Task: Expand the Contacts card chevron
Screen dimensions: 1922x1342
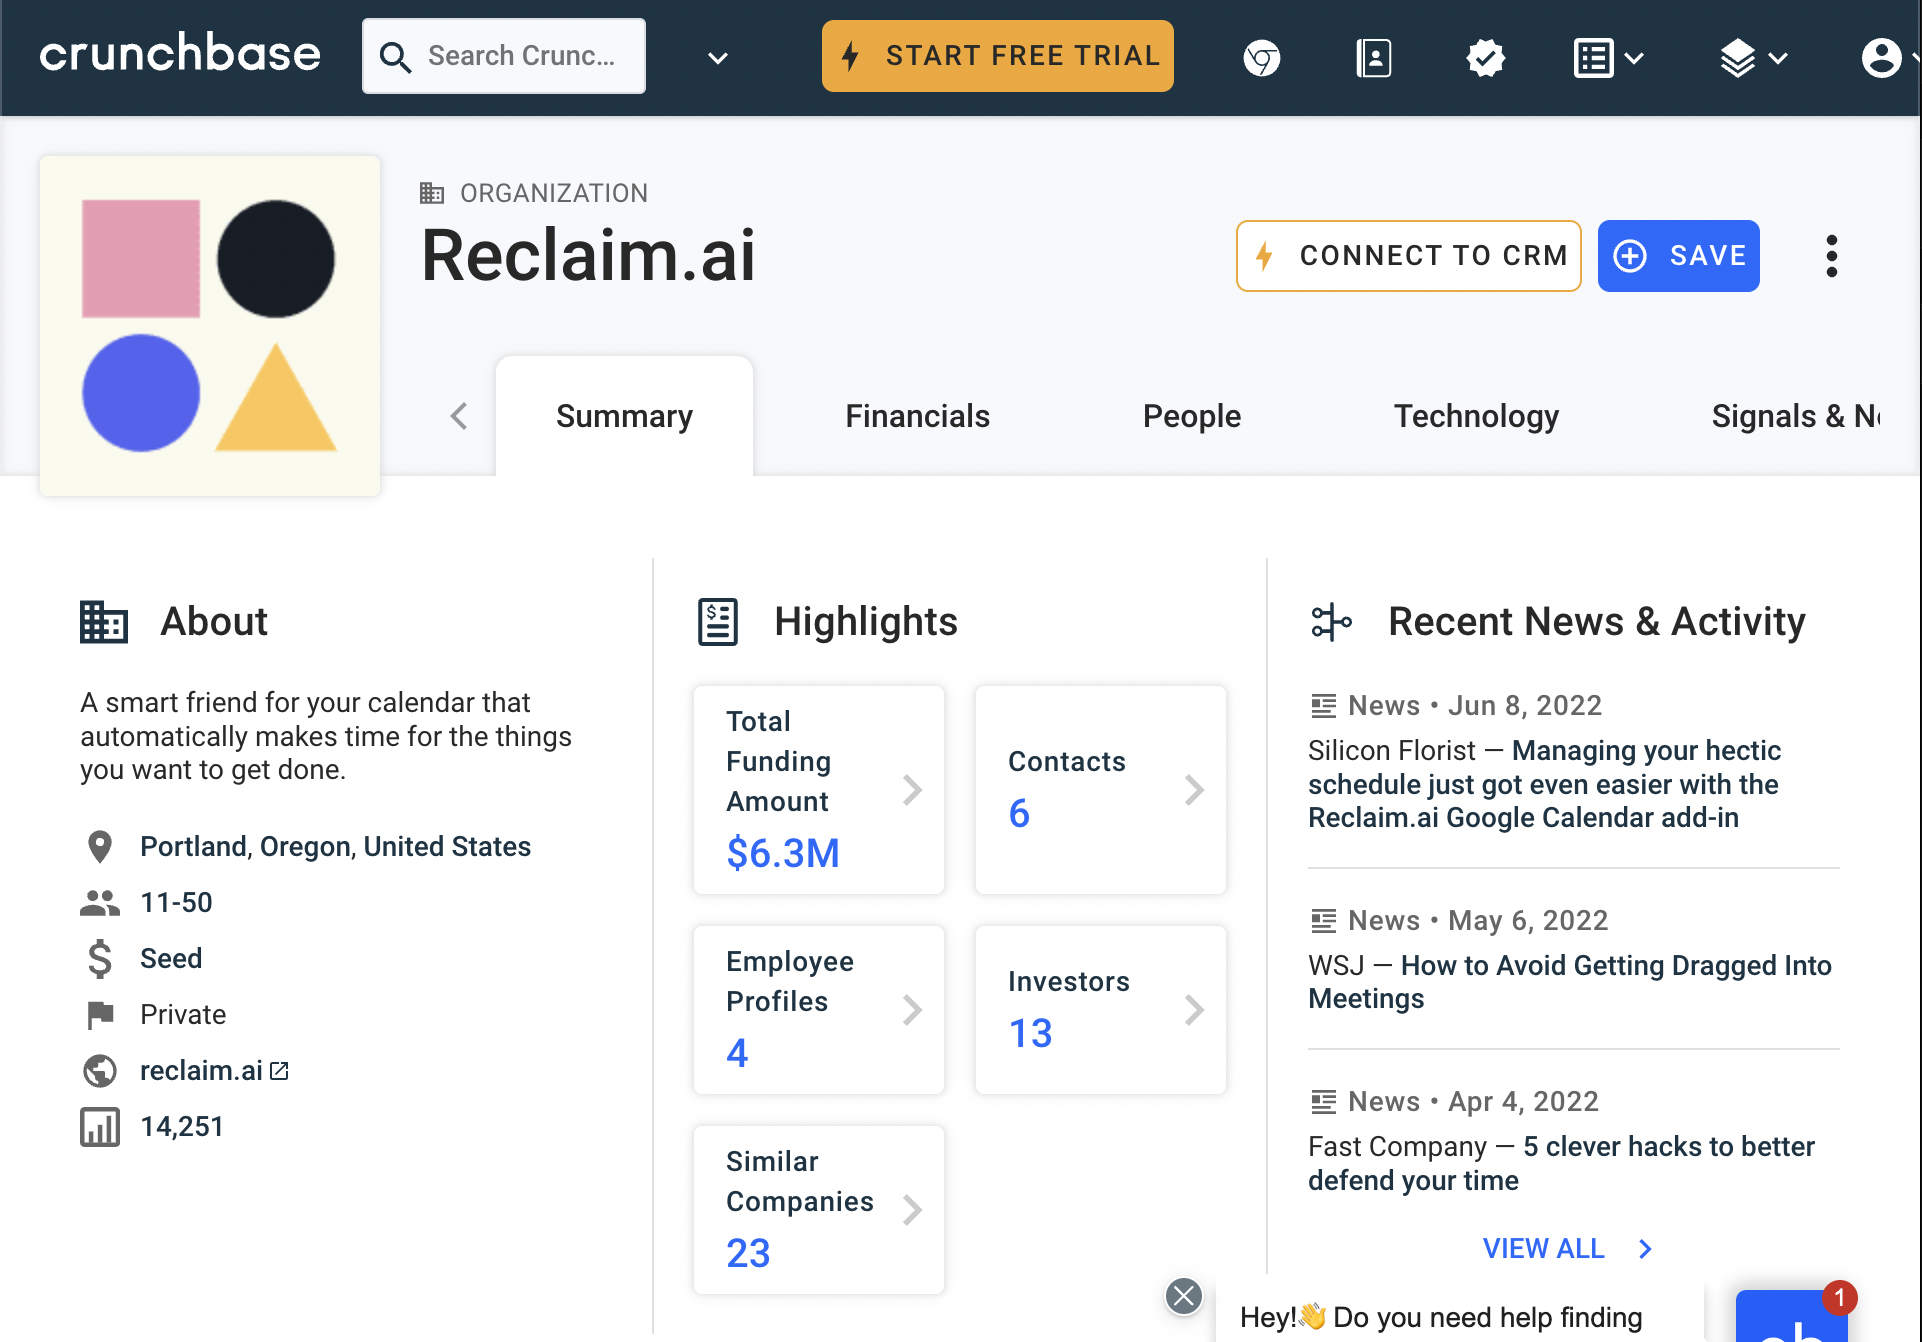Action: point(1194,790)
